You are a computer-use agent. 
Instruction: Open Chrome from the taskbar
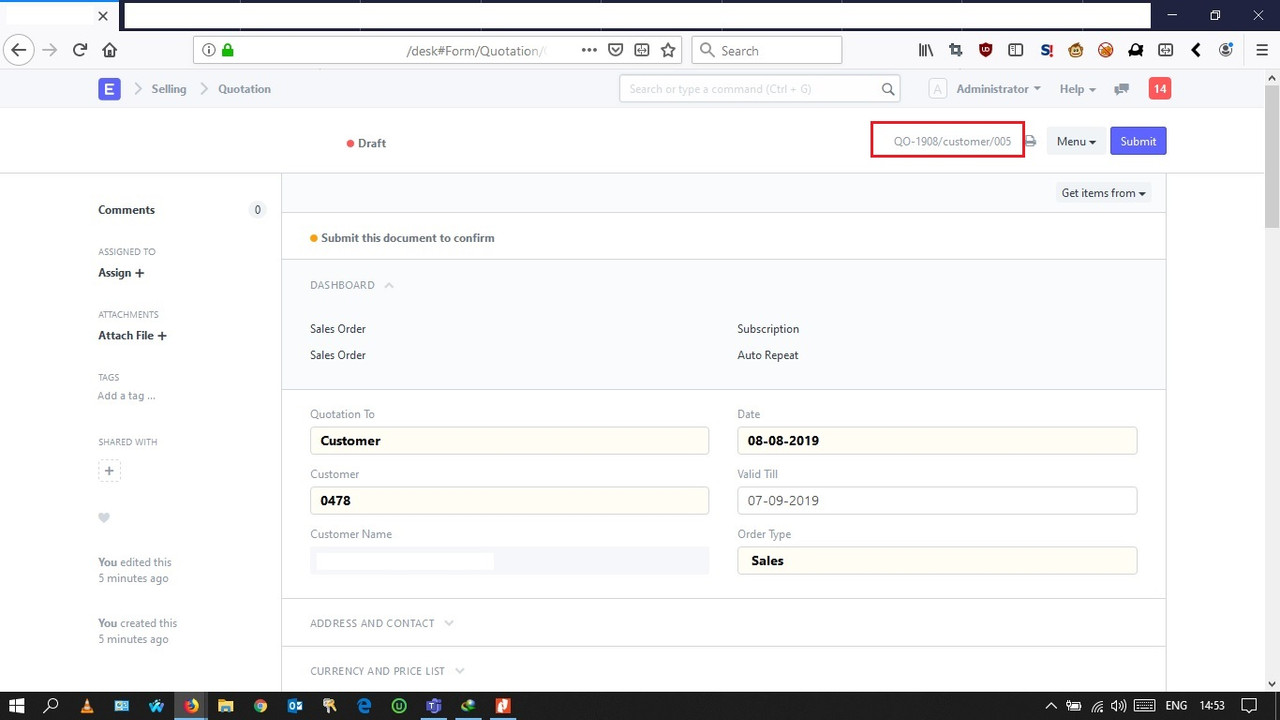pyautogui.click(x=260, y=705)
